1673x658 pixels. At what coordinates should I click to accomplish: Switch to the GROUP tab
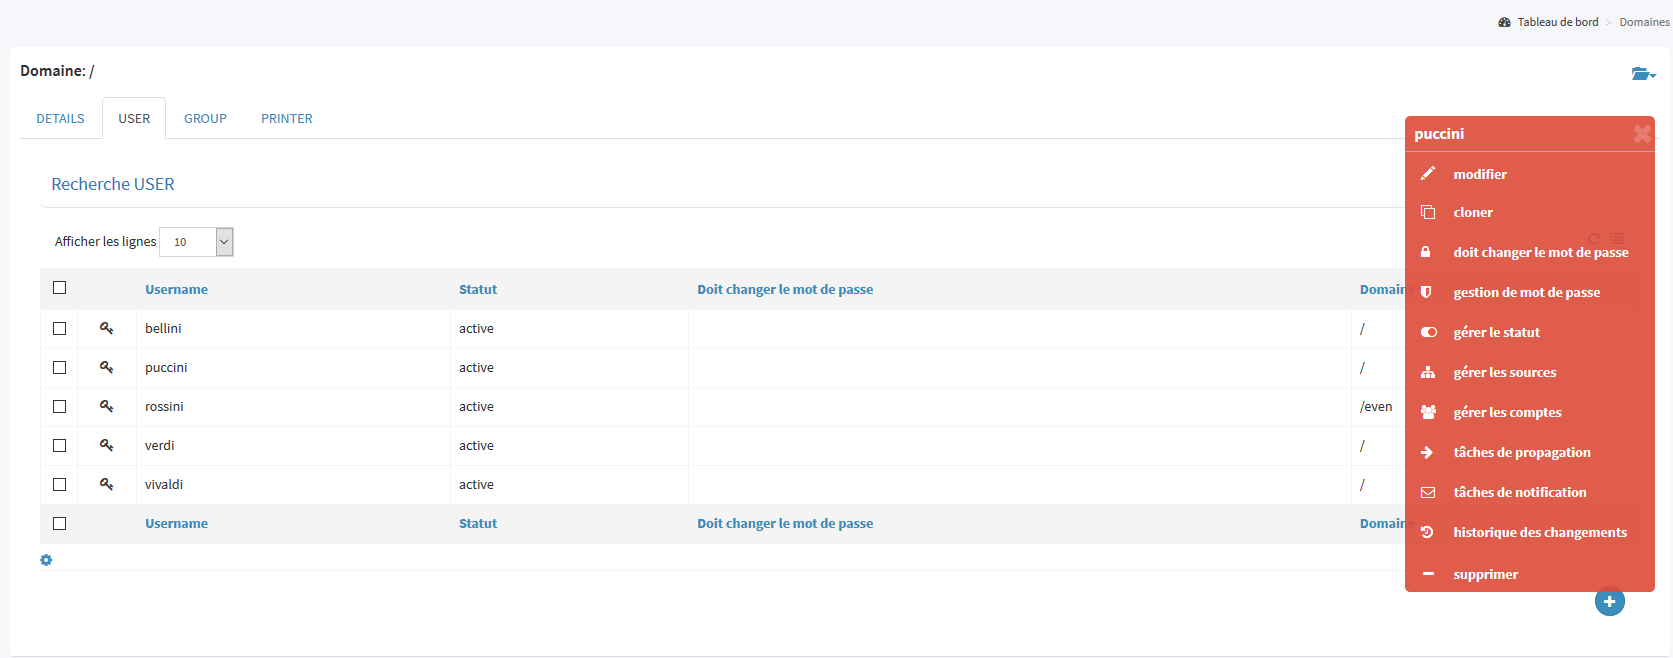coord(205,119)
